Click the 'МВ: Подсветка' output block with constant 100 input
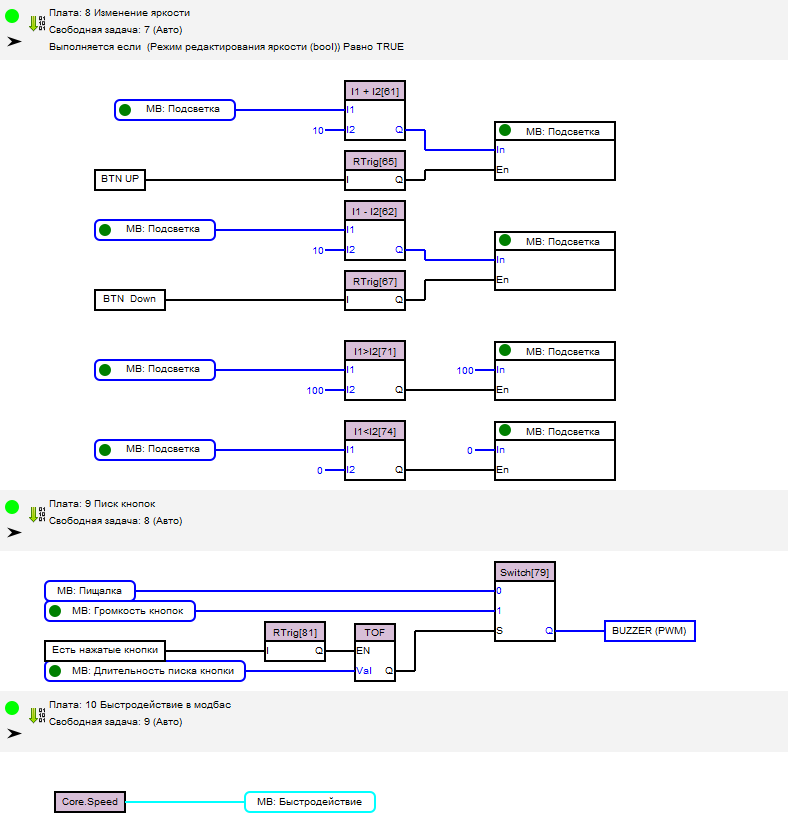Viewport: 788px width, 839px height. pyautogui.click(x=555, y=371)
